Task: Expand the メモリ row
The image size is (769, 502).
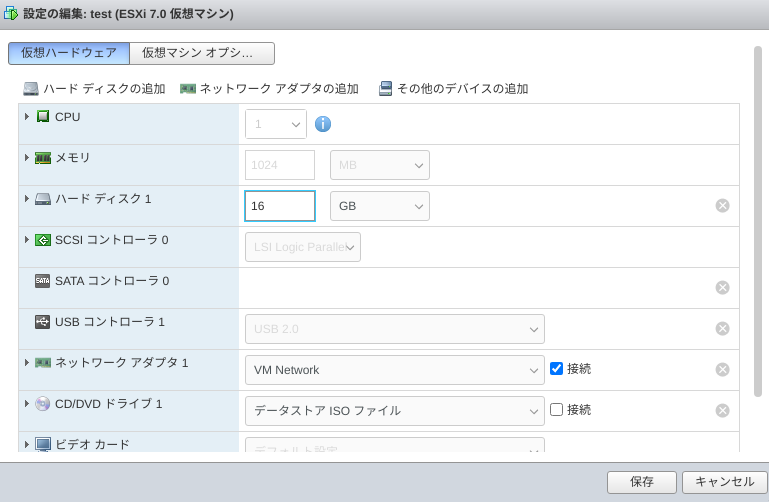Action: coord(27,158)
